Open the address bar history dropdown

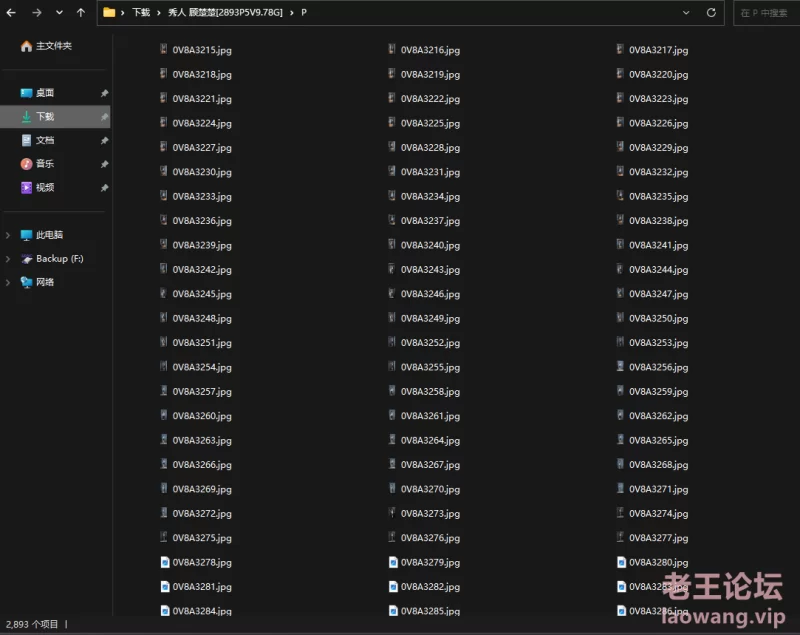(686, 13)
